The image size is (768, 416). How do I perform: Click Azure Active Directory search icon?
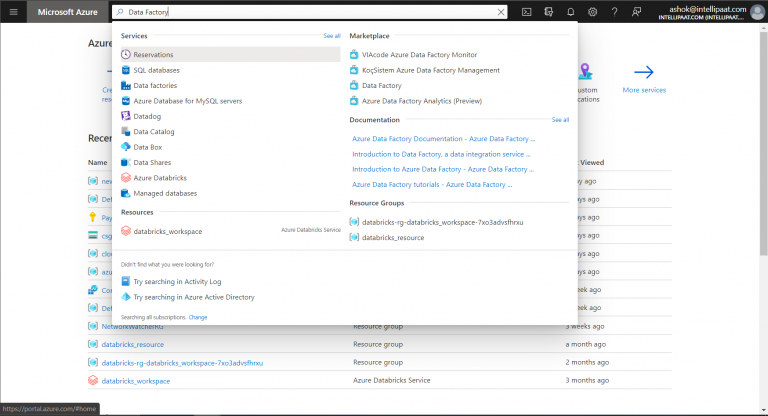click(x=126, y=297)
